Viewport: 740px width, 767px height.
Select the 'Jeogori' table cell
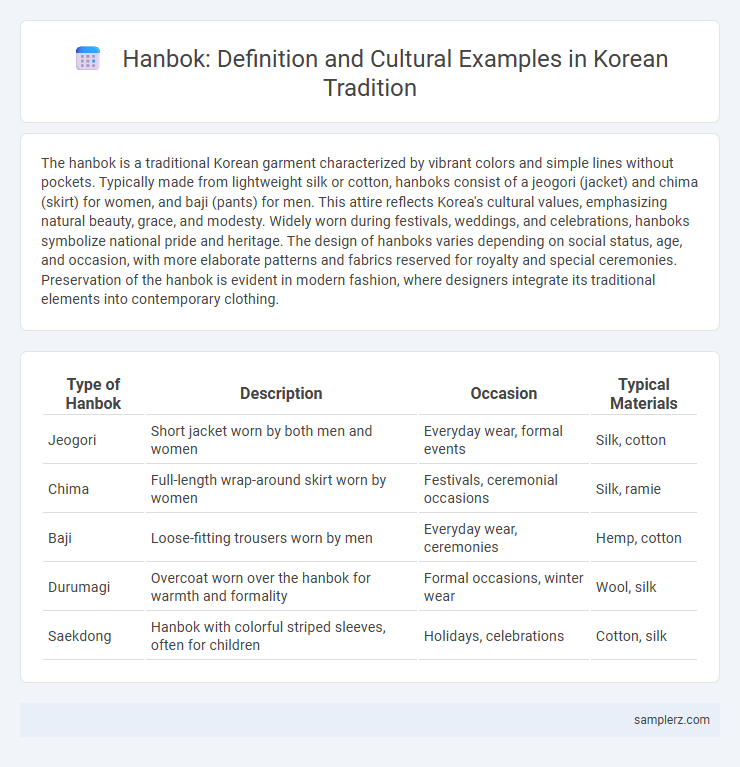(93, 440)
